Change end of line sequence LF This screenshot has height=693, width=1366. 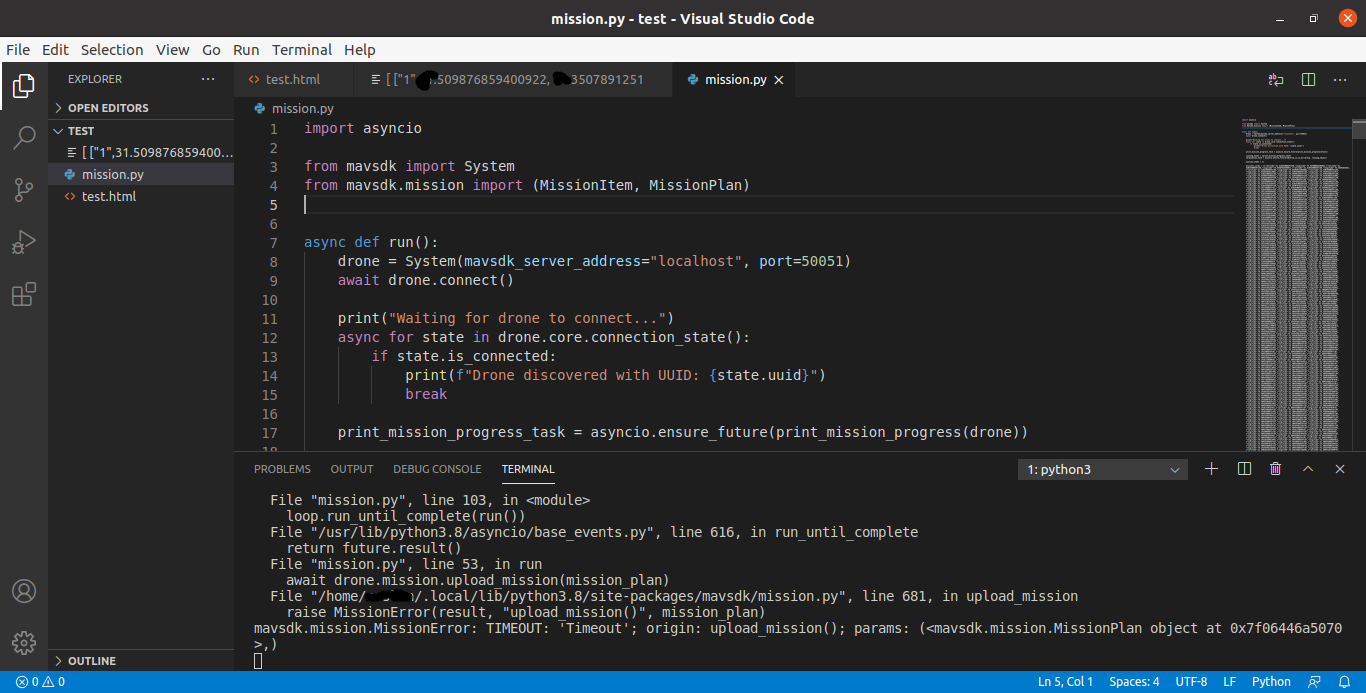[1230, 682]
